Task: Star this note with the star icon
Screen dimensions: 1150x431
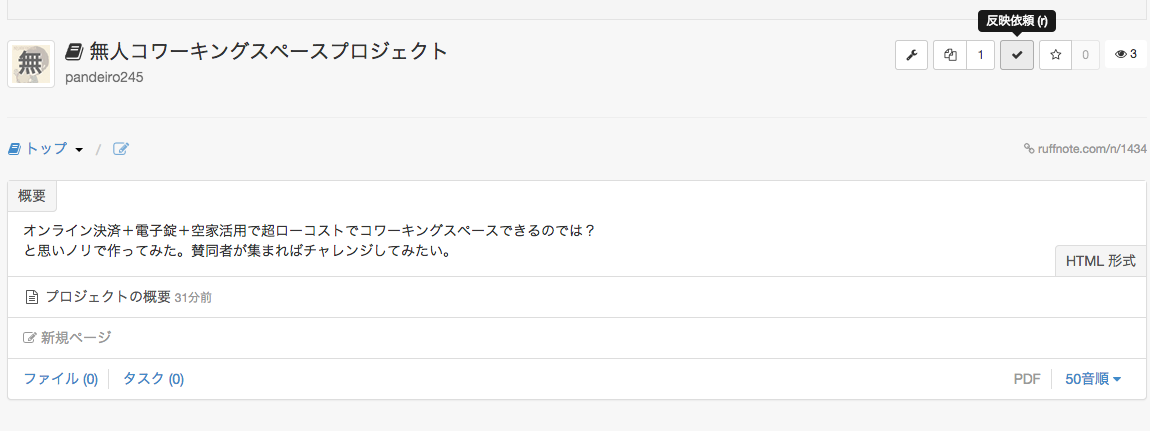Action: click(x=1056, y=55)
